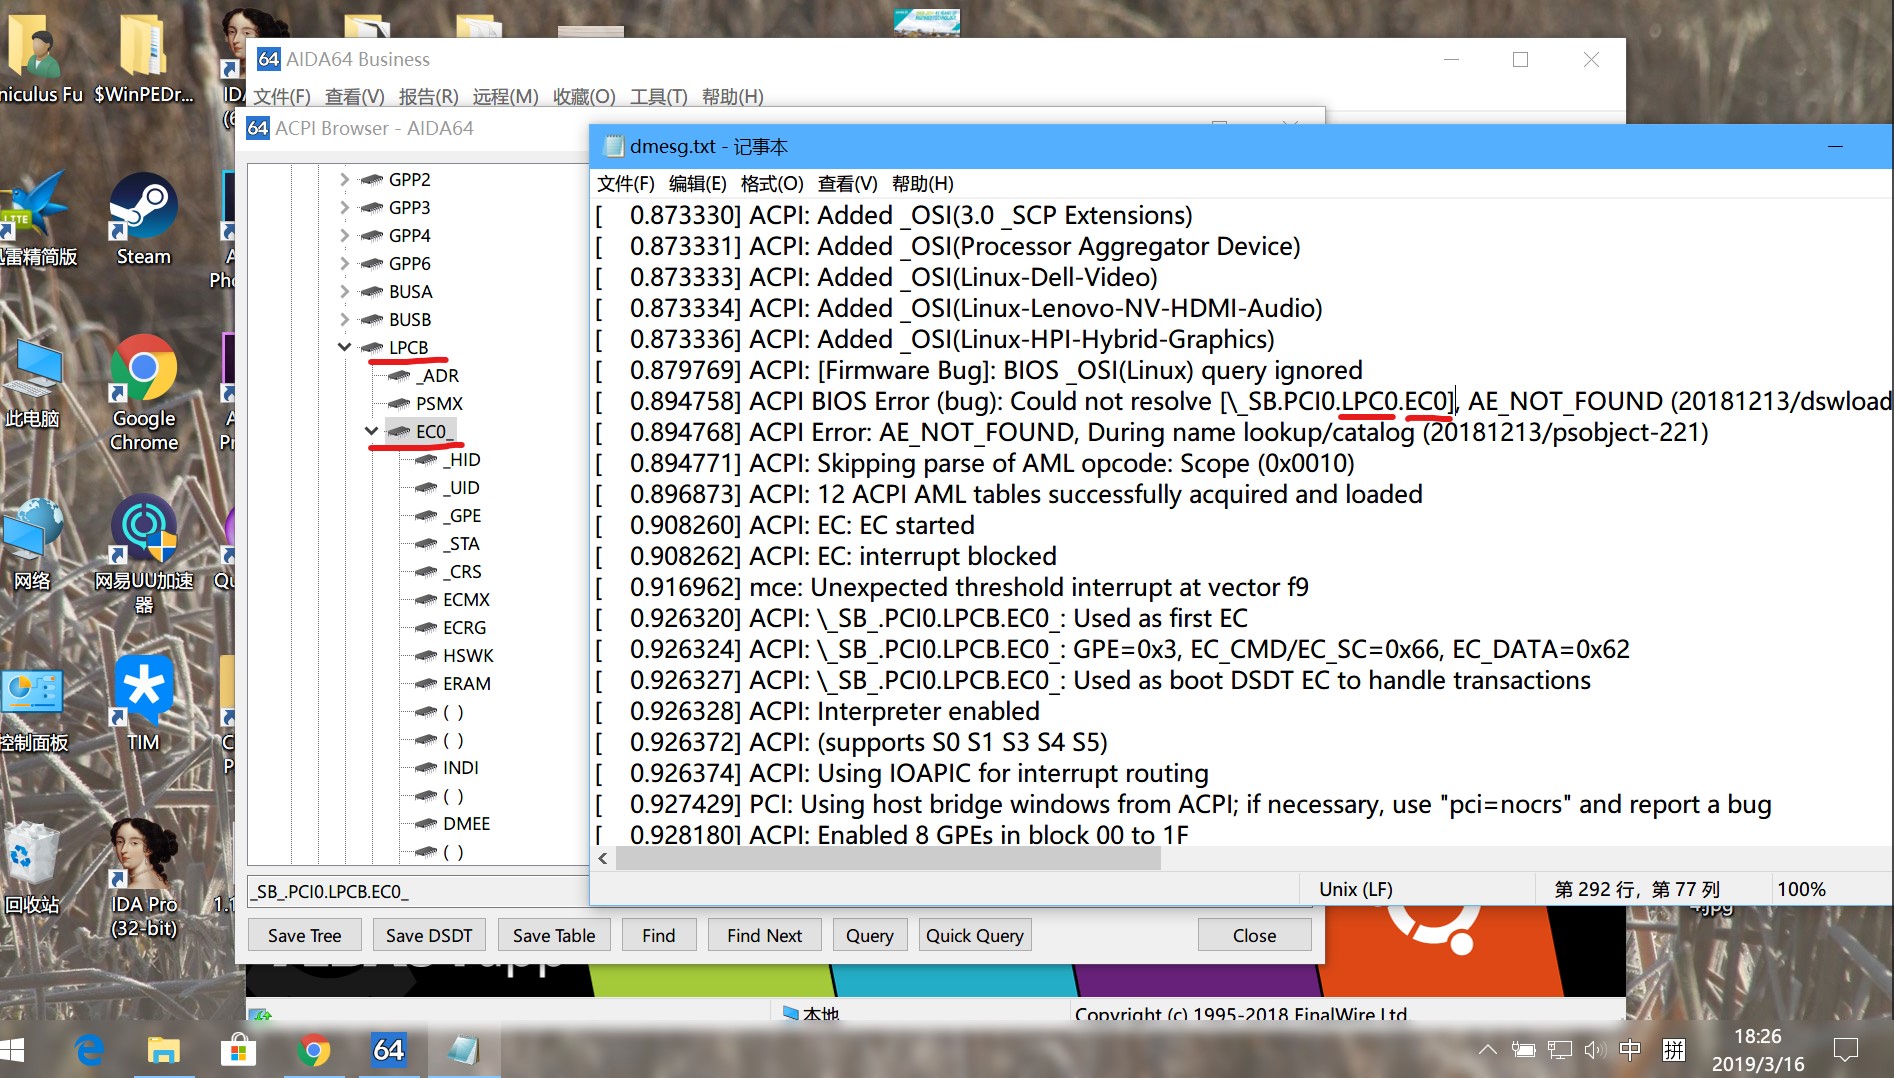Collapse the LPCB tree node
Viewport: 1894px width, 1078px height.
click(344, 347)
